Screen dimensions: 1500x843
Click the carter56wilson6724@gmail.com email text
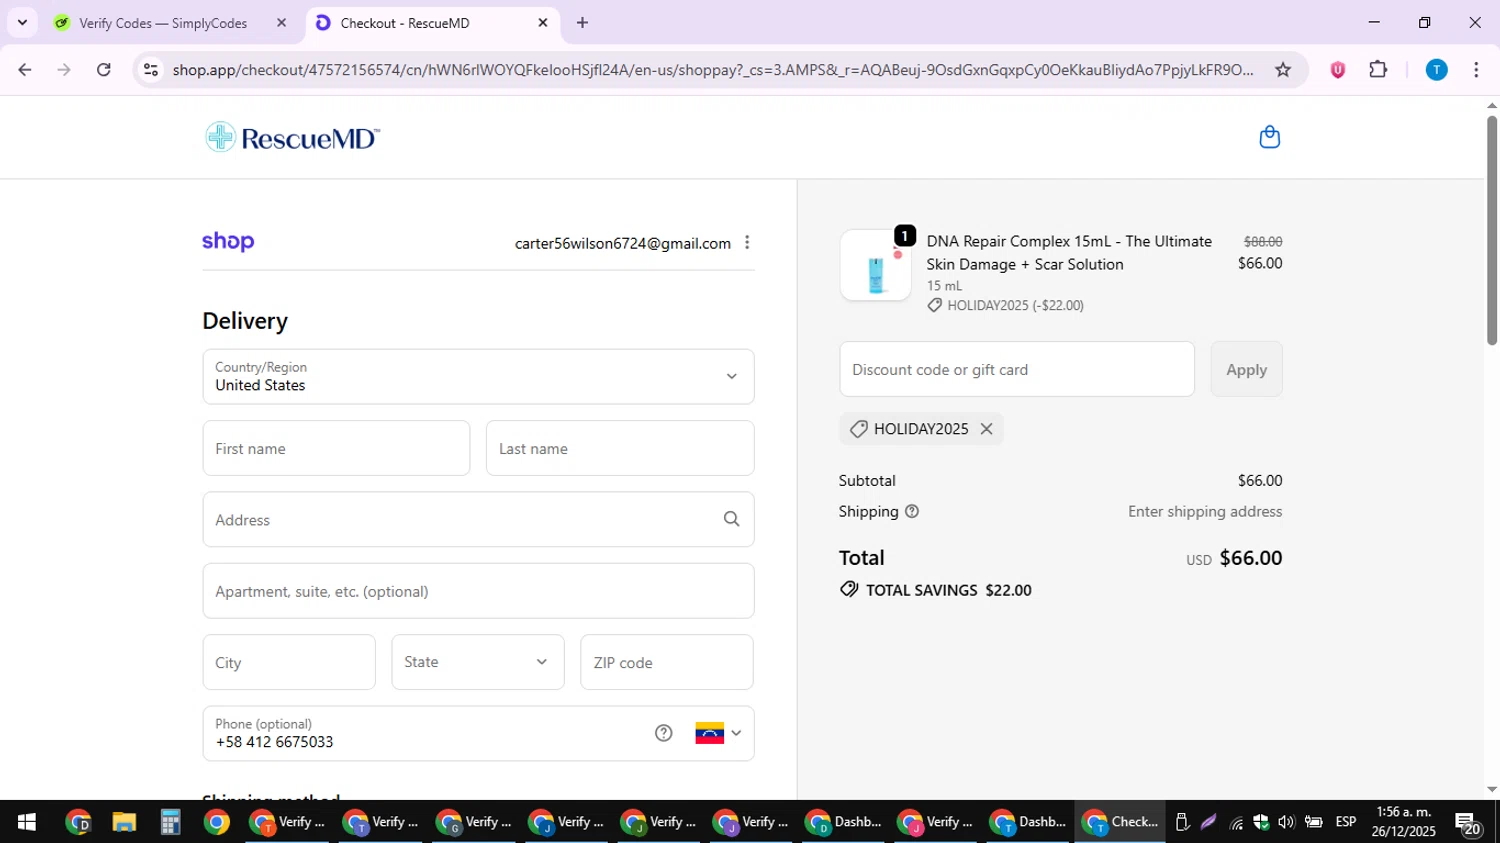(623, 243)
